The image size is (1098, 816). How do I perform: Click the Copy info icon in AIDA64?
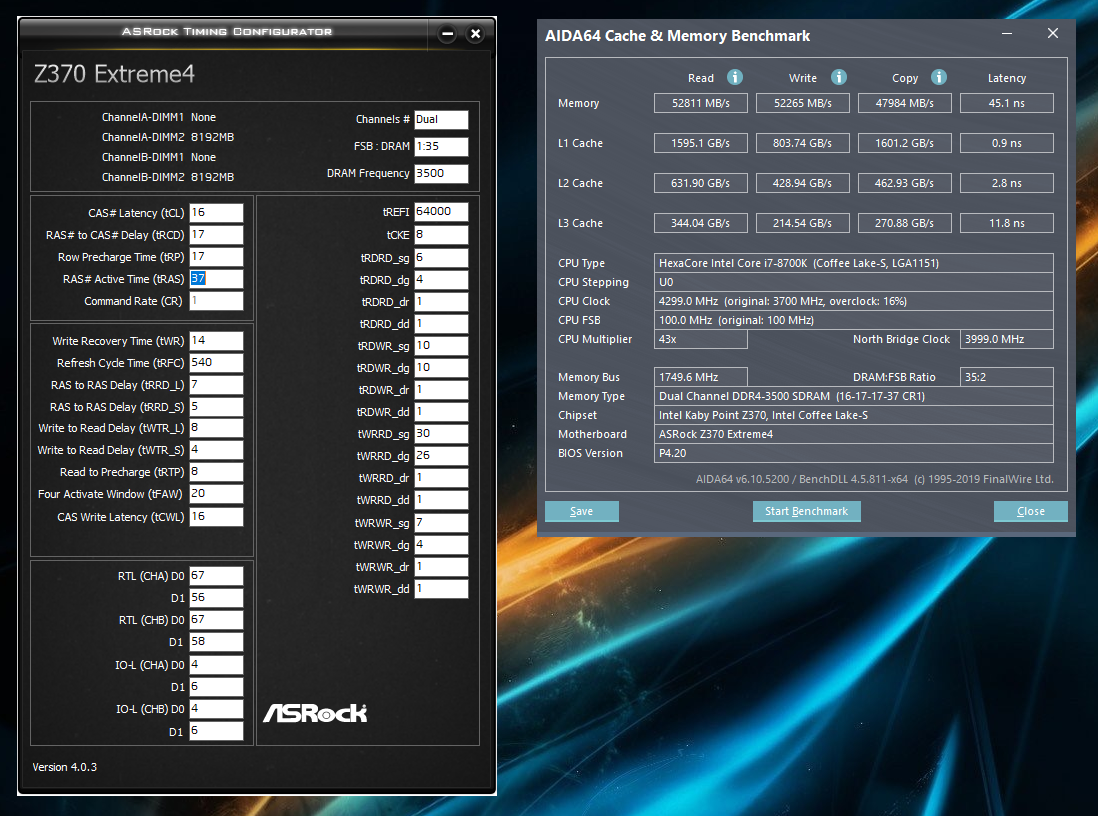pos(939,77)
